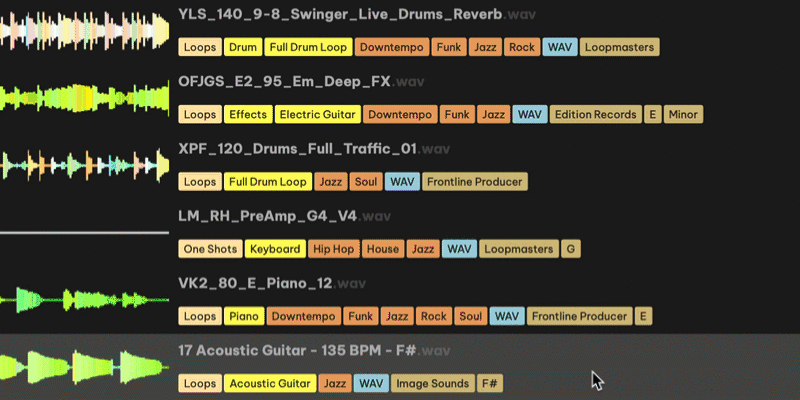This screenshot has height=400, width=800.
Task: Click WAV tag on VK2_80_E_Piano row
Action: pyautogui.click(x=507, y=316)
